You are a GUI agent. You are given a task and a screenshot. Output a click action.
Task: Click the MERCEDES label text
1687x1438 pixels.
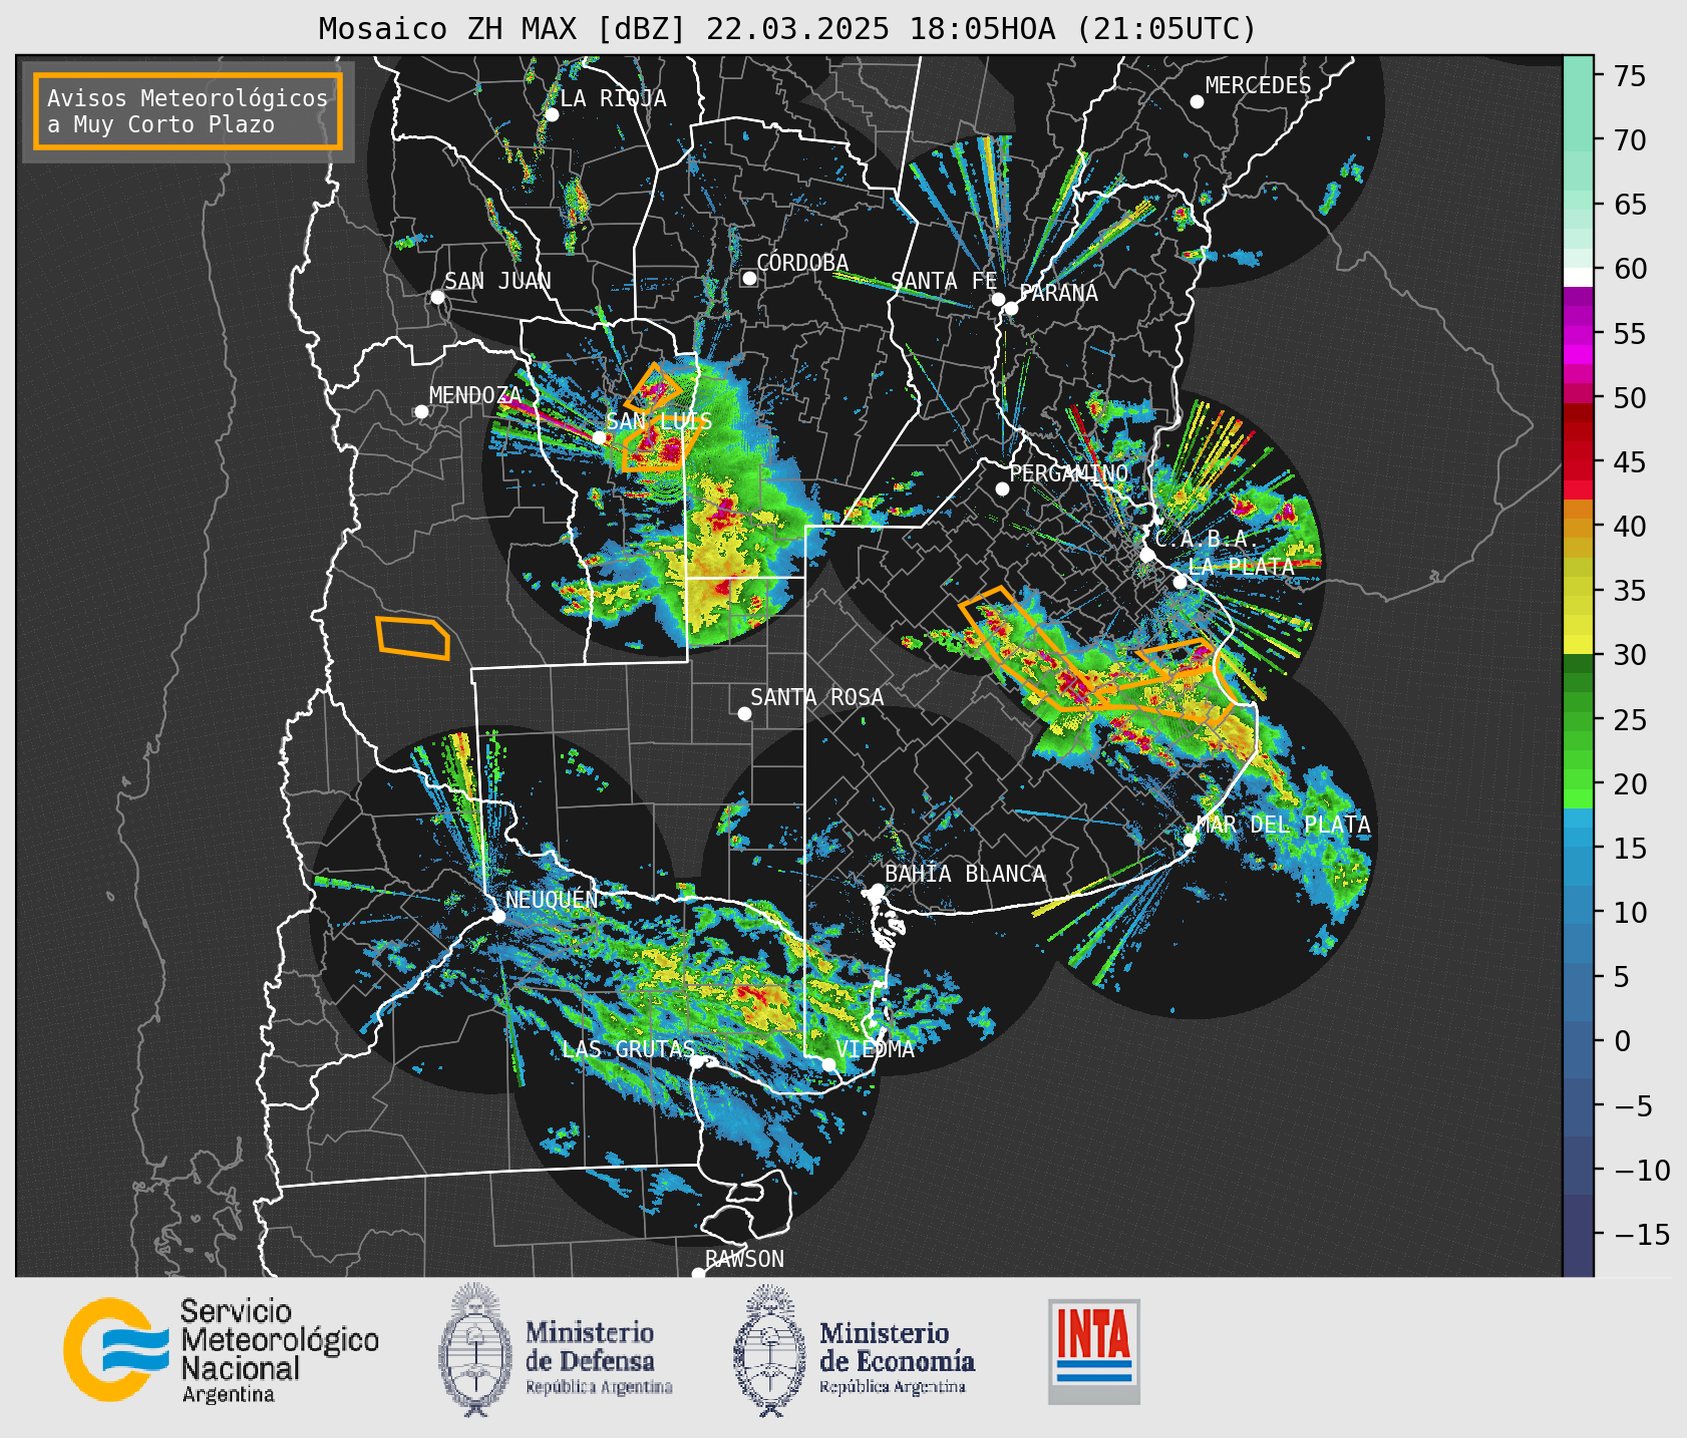pyautogui.click(x=1258, y=86)
